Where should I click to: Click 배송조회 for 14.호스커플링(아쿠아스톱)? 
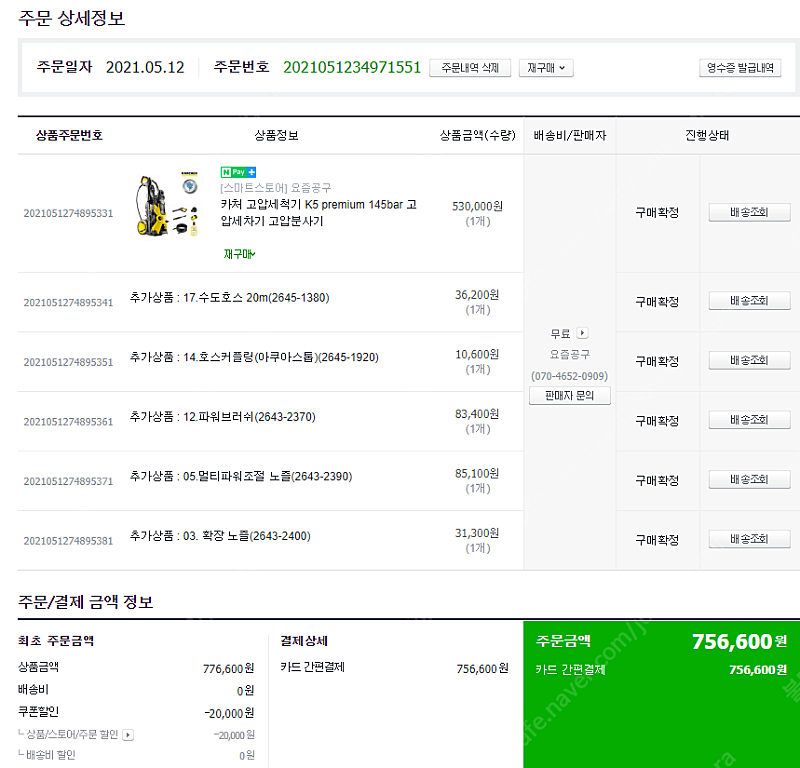pyautogui.click(x=749, y=360)
